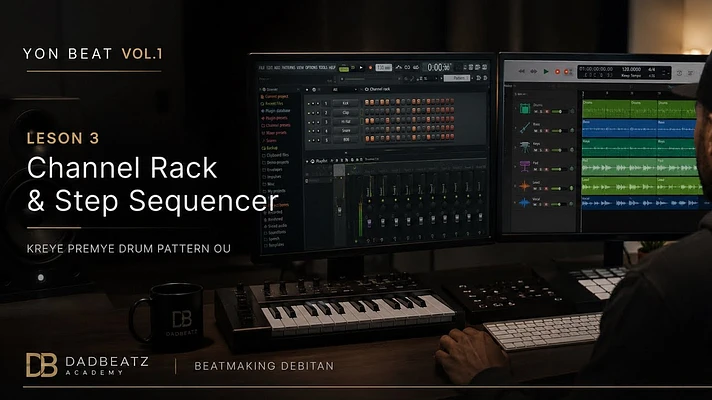This screenshot has height=400, width=712.
Task: Select the Drums track's drum icon
Action: pyautogui.click(x=525, y=109)
